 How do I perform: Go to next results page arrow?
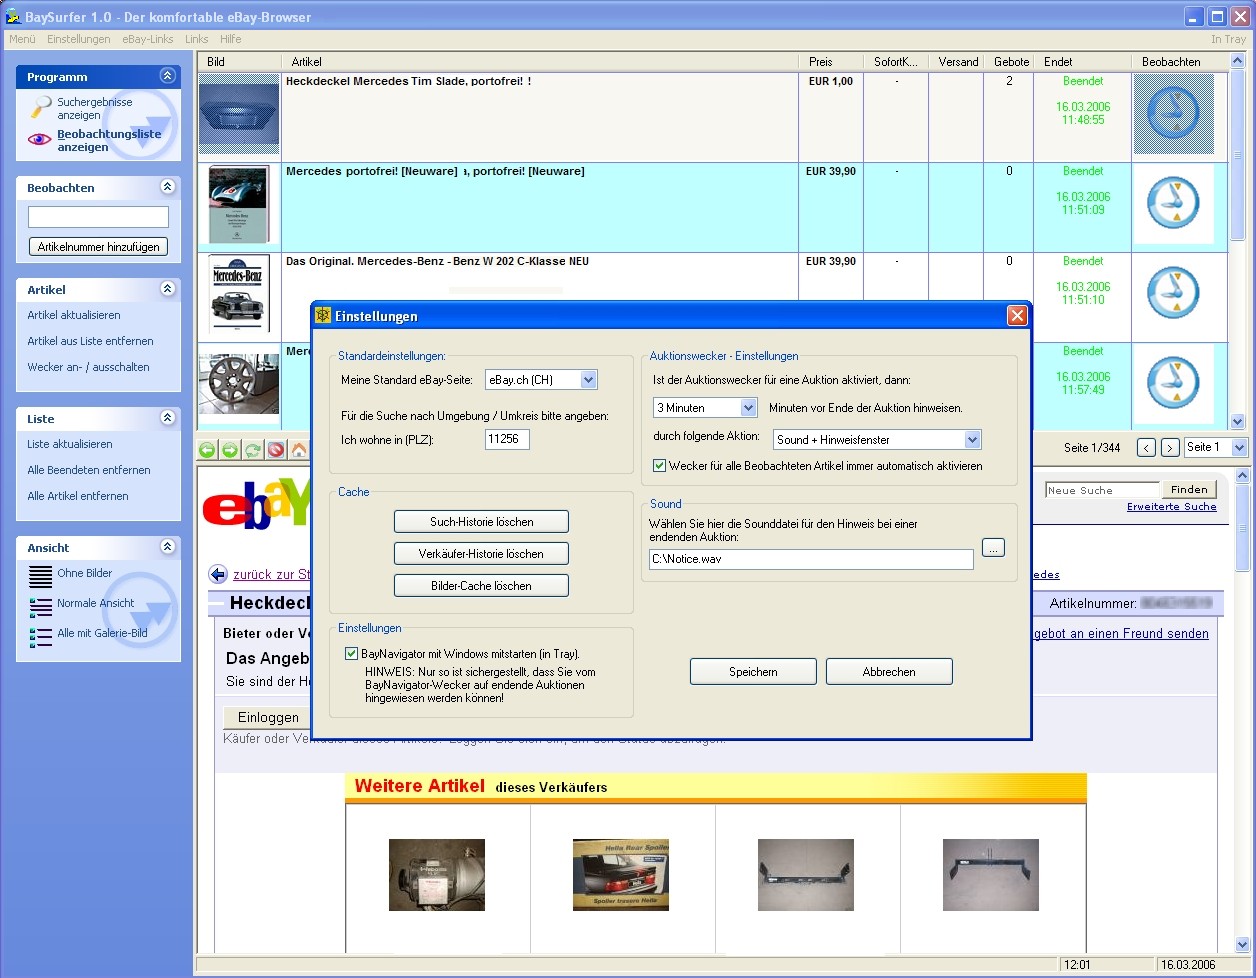pos(1169,448)
